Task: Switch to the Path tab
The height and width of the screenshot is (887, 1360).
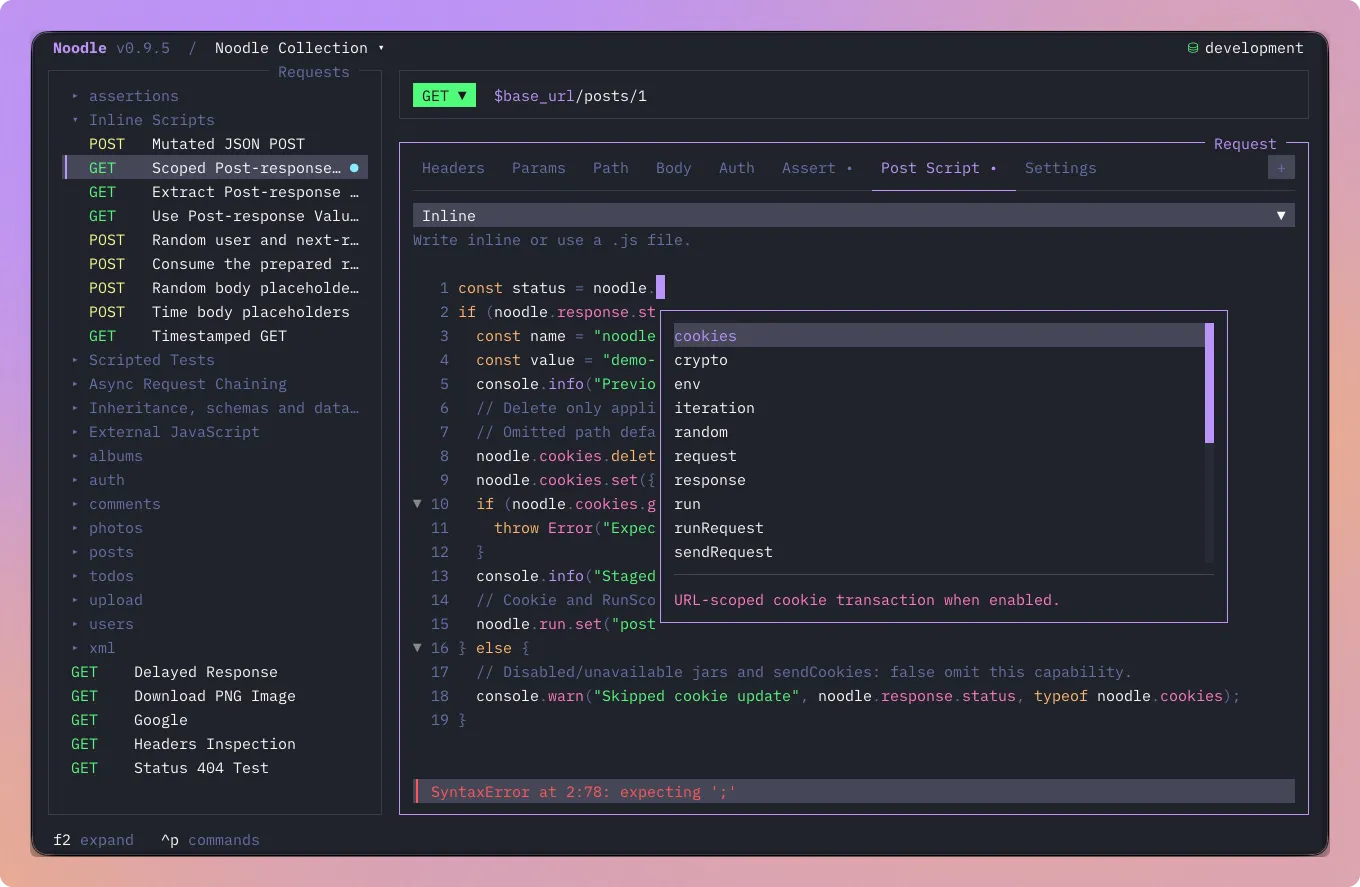Action: [610, 168]
